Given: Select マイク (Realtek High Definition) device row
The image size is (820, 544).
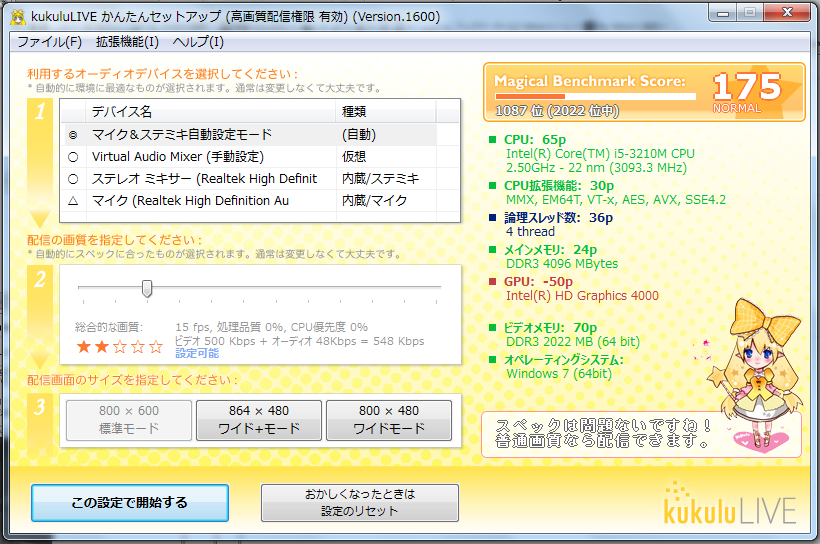Looking at the screenshot, I should pyautogui.click(x=73, y=200).
